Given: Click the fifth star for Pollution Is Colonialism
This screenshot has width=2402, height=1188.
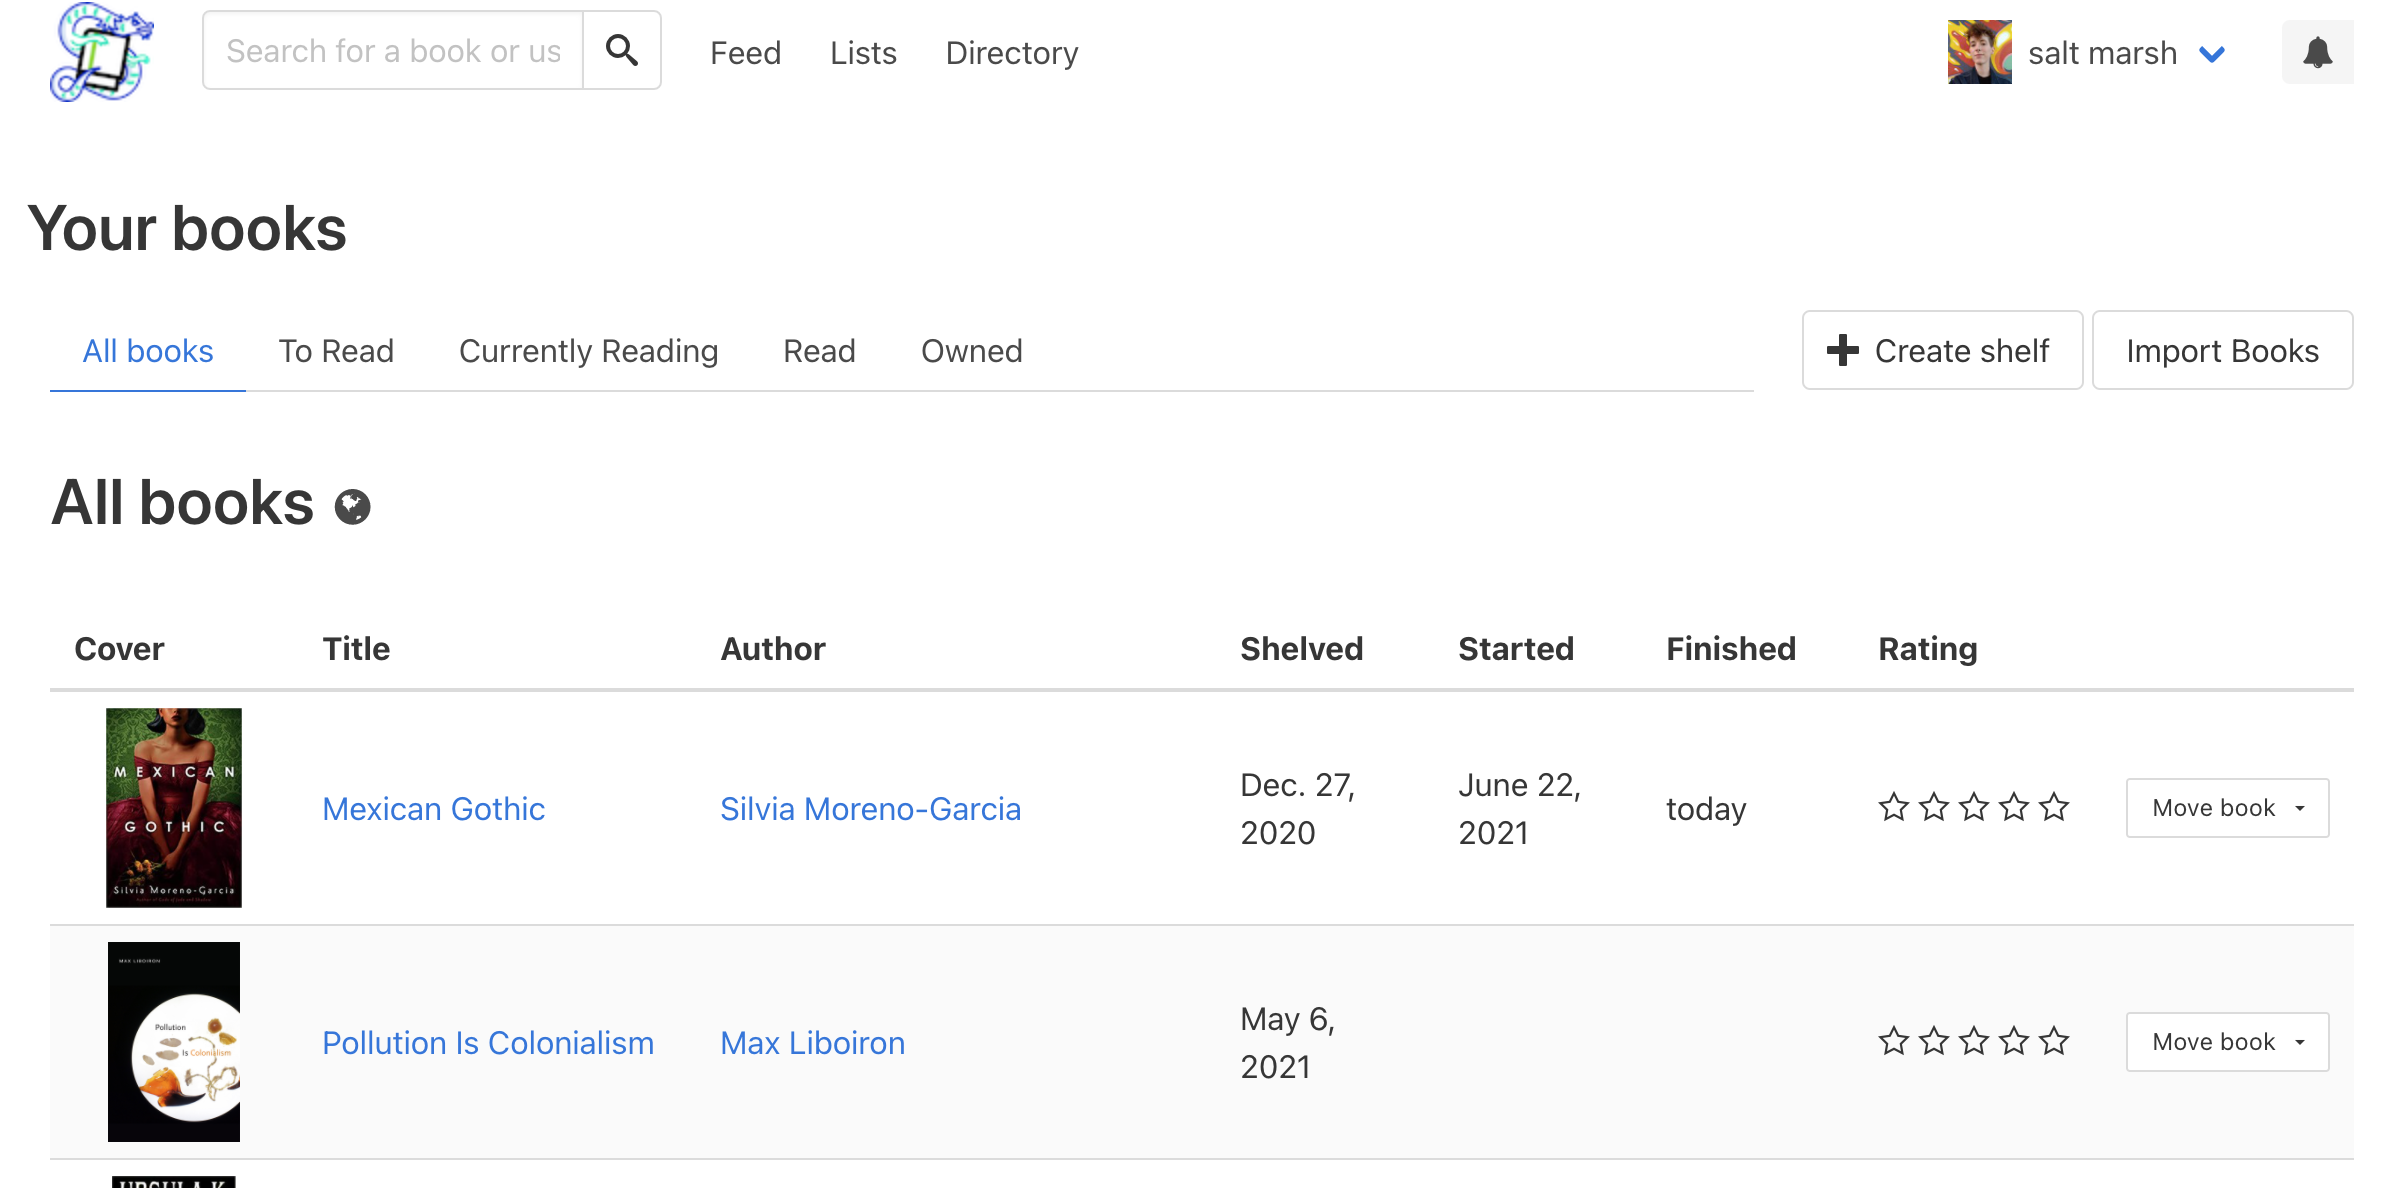Looking at the screenshot, I should [2054, 1040].
